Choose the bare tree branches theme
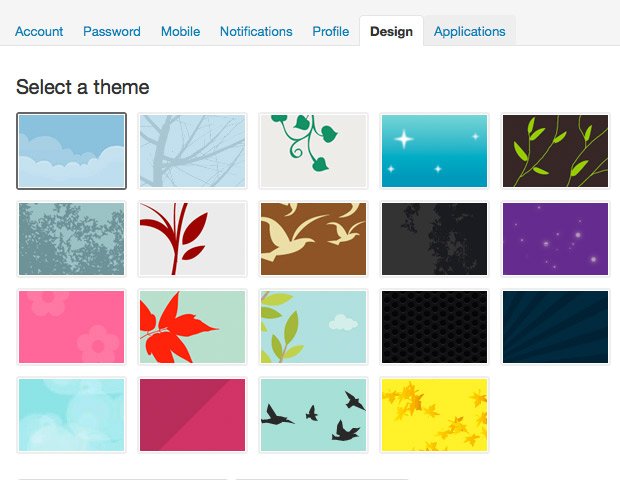 [x=192, y=151]
